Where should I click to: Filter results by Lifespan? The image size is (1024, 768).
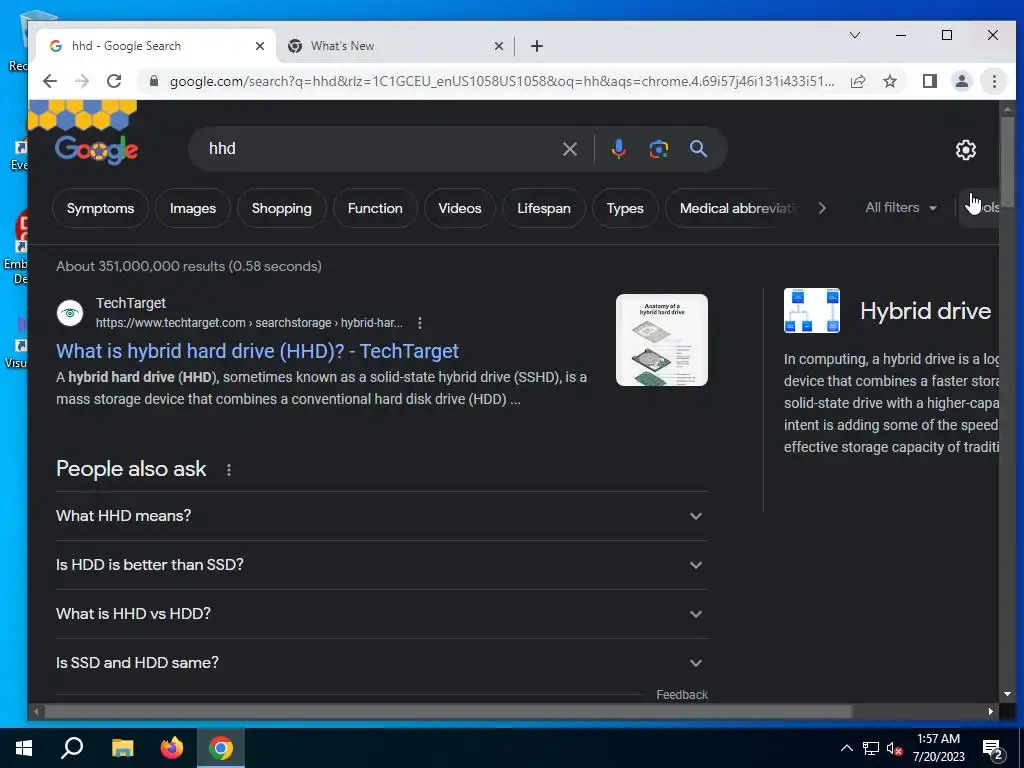[x=544, y=208]
